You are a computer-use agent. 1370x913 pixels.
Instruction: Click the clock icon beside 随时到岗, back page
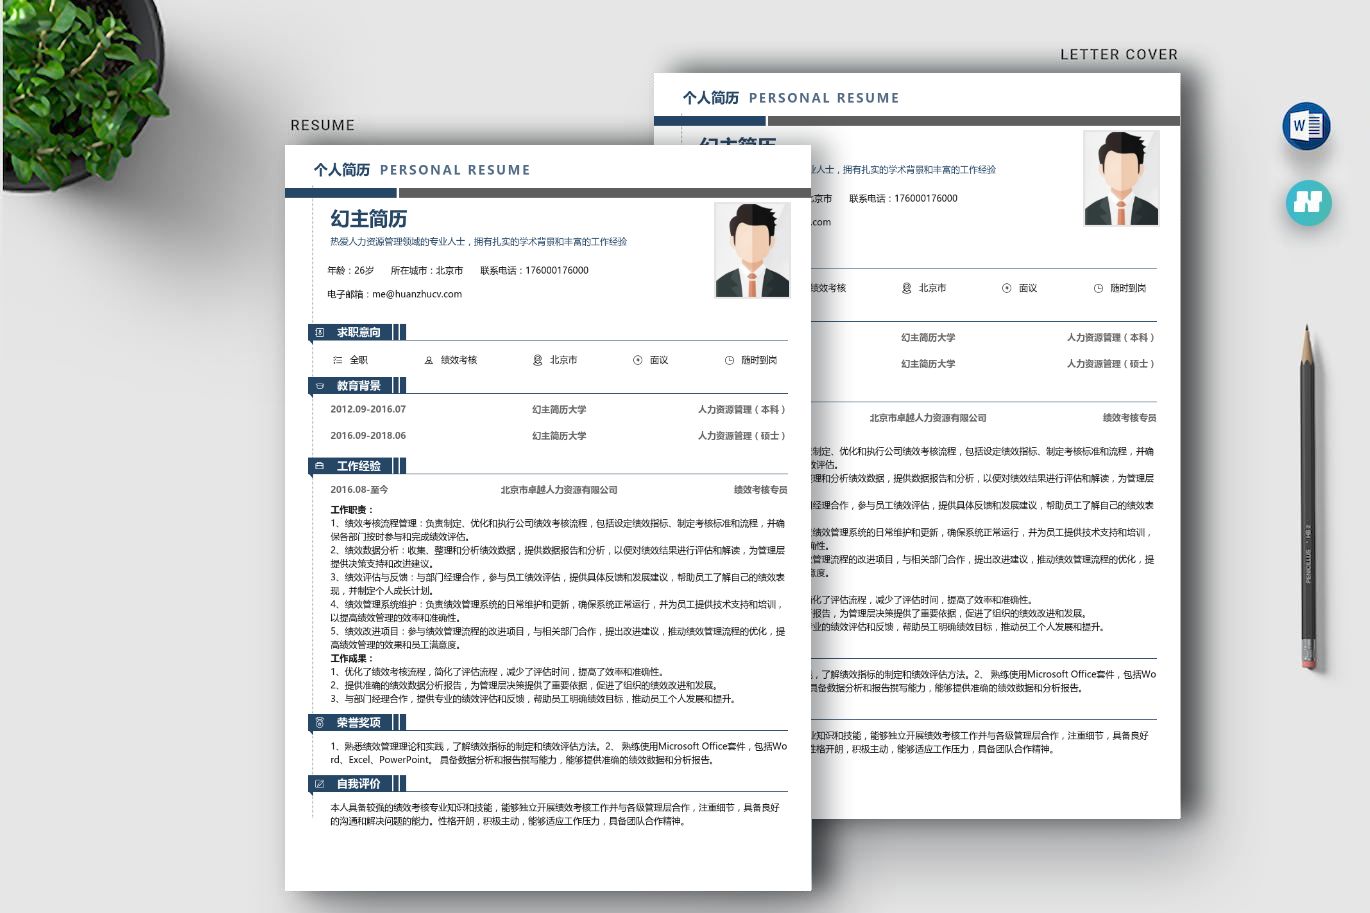1098,288
